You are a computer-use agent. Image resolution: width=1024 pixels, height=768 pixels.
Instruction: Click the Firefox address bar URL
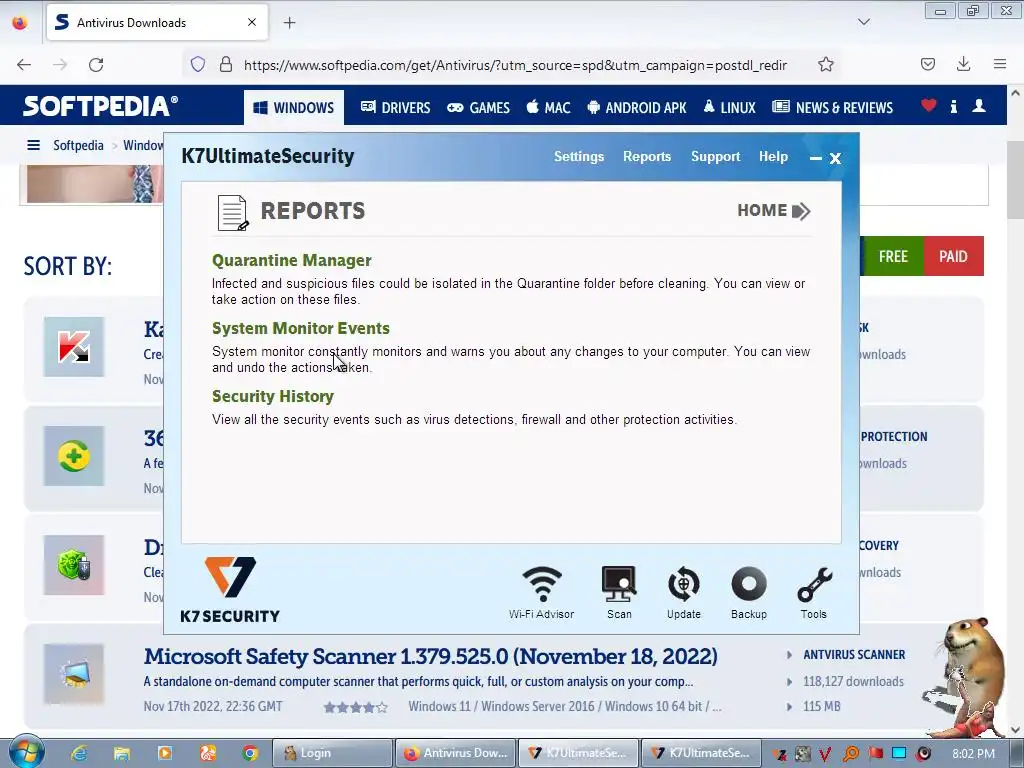point(515,65)
